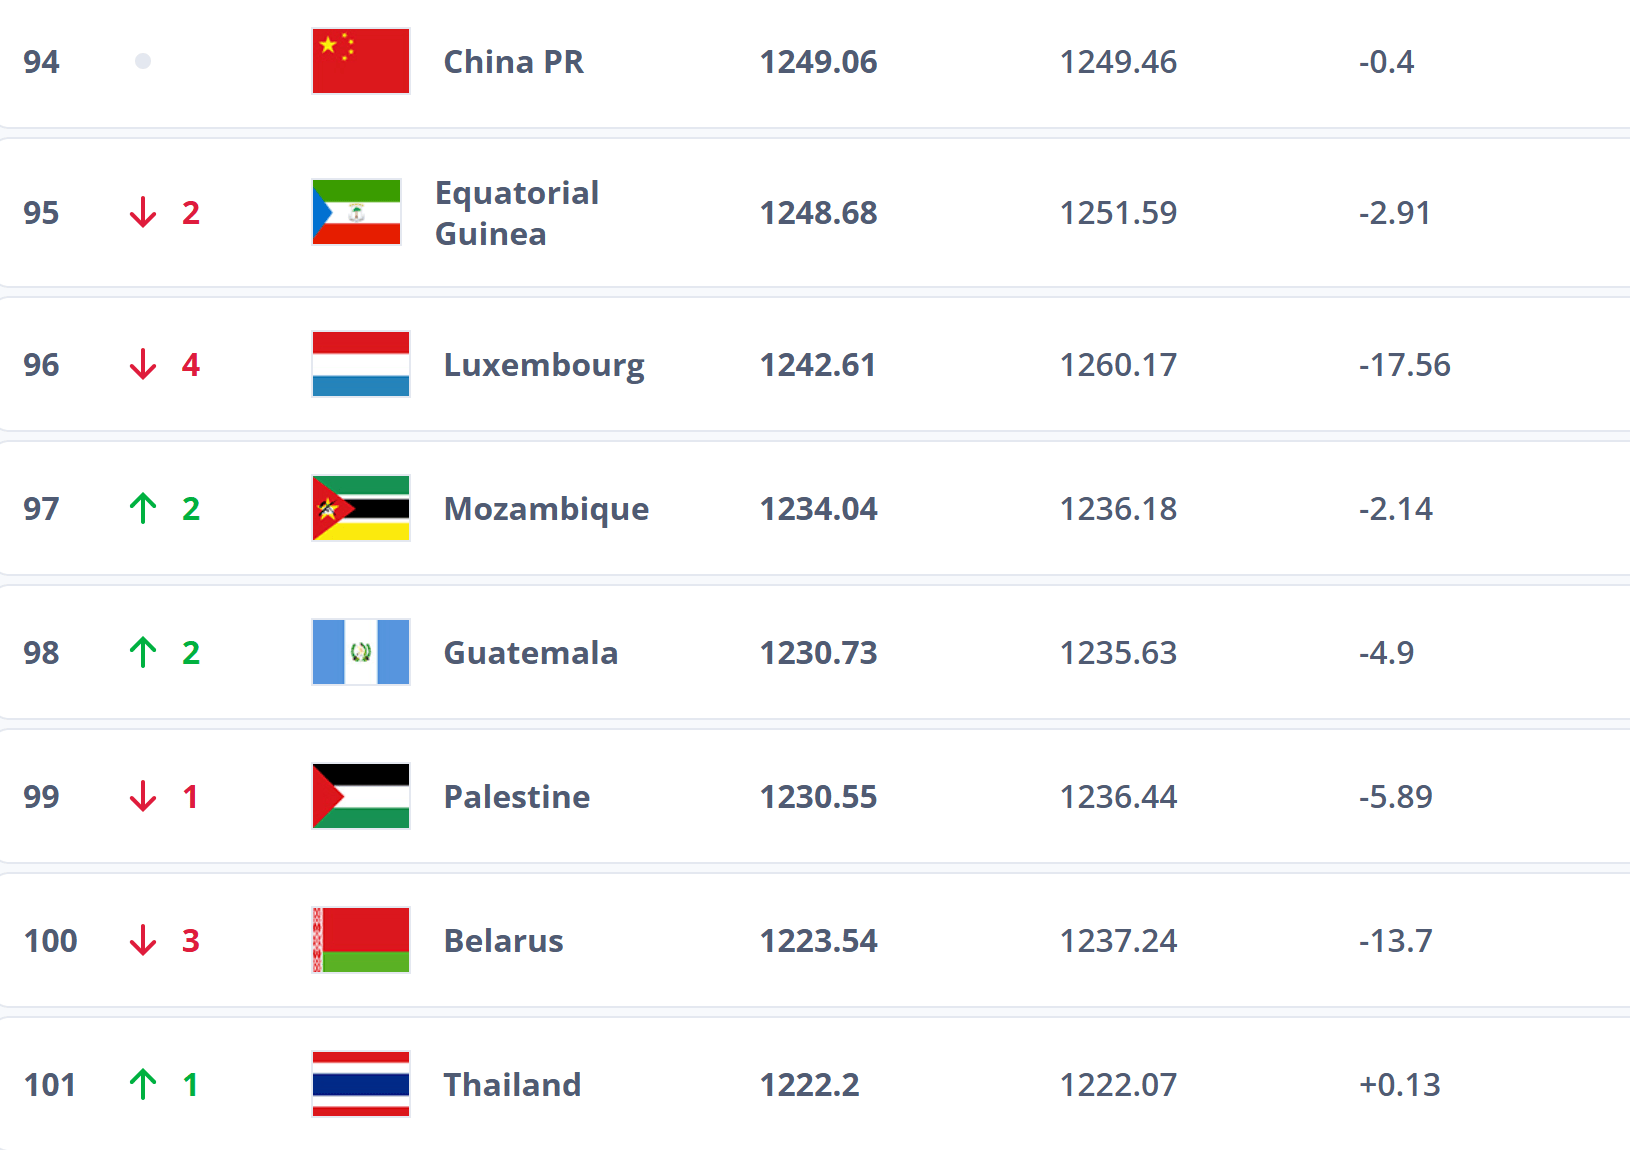Select the Belarus team name
The width and height of the screenshot is (1630, 1150).
(503, 941)
